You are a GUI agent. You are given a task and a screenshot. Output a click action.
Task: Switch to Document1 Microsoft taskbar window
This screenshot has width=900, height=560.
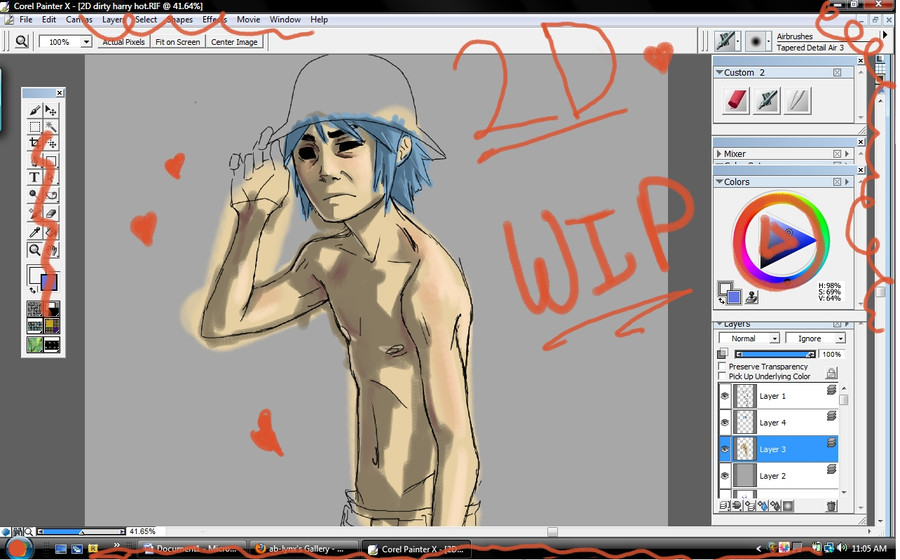193,549
